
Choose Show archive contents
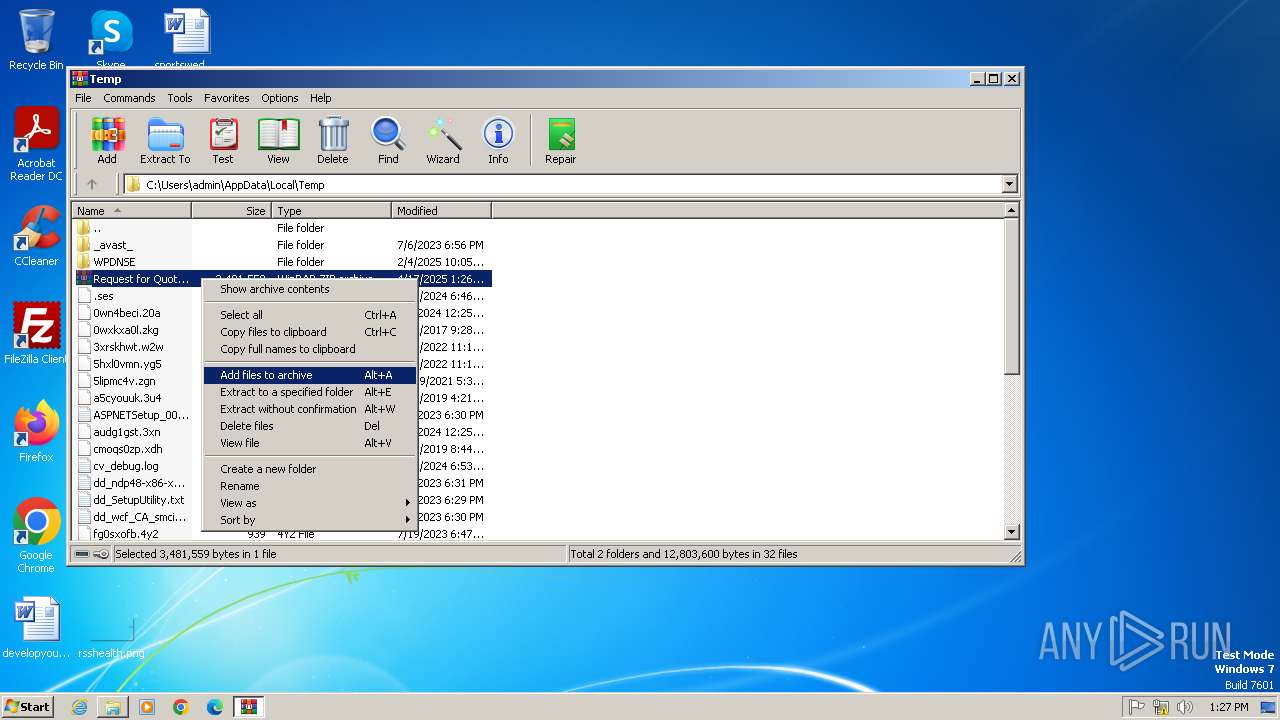tap(310, 289)
